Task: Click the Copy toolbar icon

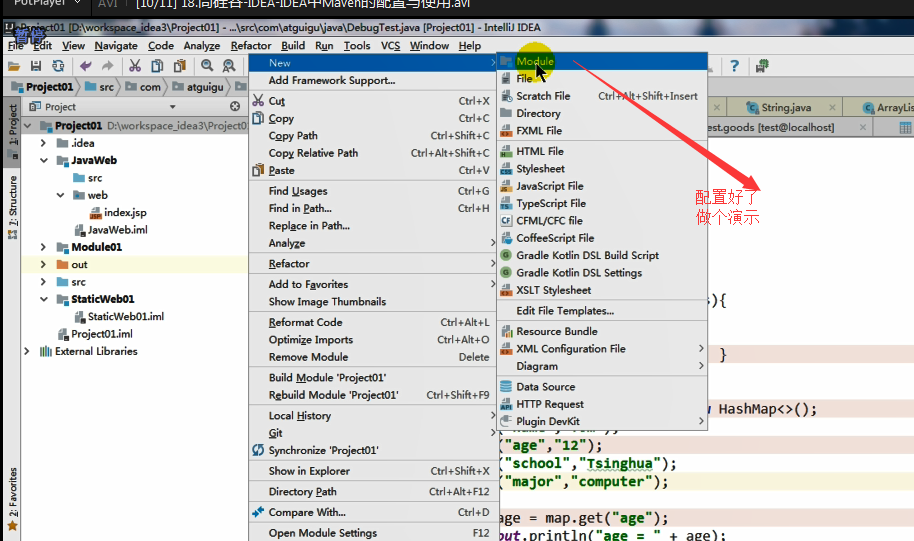Action: point(157,66)
